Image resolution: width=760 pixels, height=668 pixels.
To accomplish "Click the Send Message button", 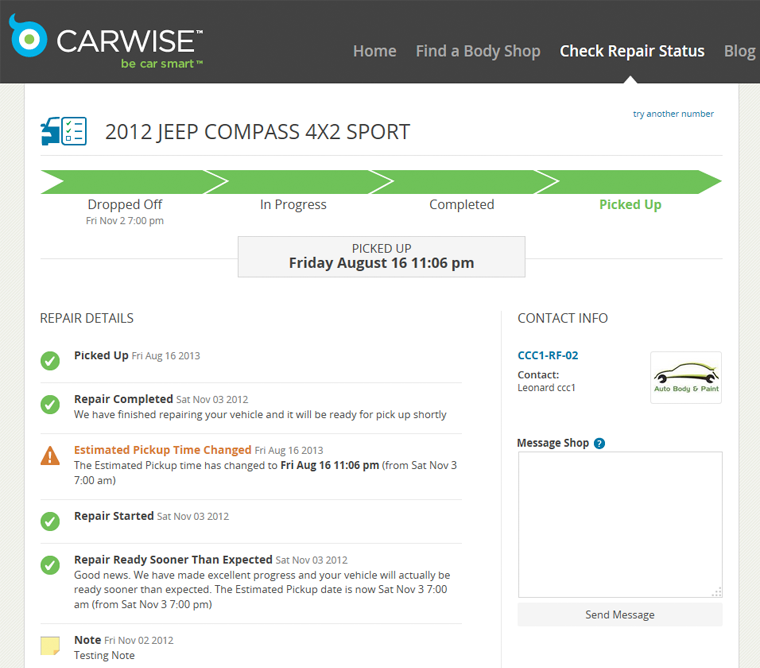I will tap(620, 615).
